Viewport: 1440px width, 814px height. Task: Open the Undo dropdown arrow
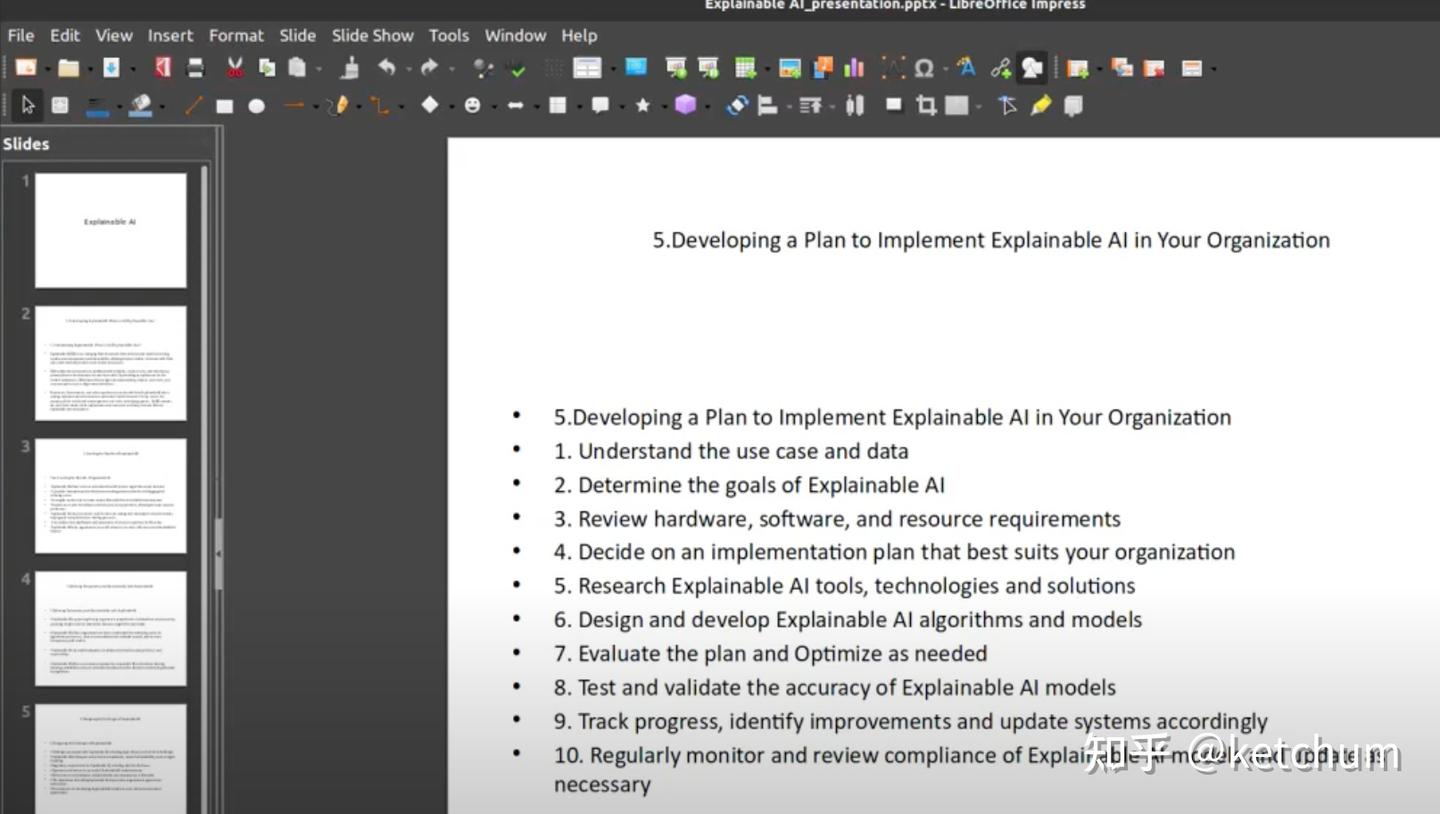tap(409, 67)
